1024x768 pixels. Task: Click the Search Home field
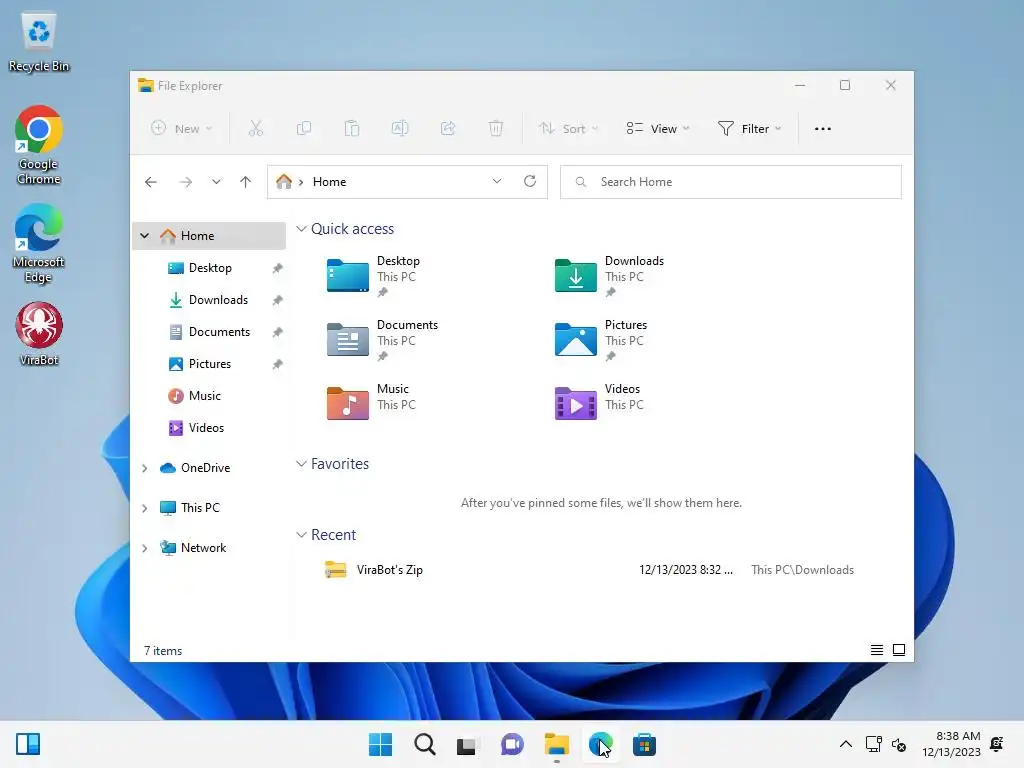(731, 182)
